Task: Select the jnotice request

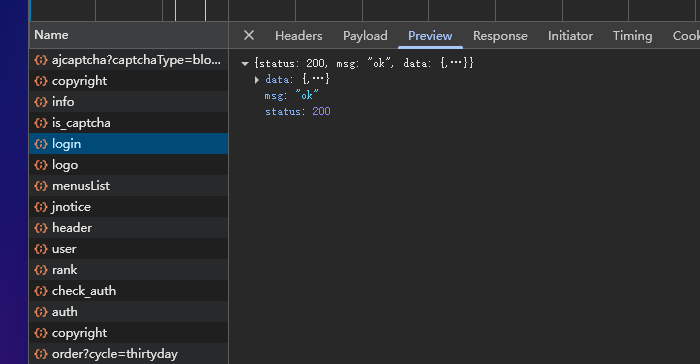Action: [x=129, y=207]
